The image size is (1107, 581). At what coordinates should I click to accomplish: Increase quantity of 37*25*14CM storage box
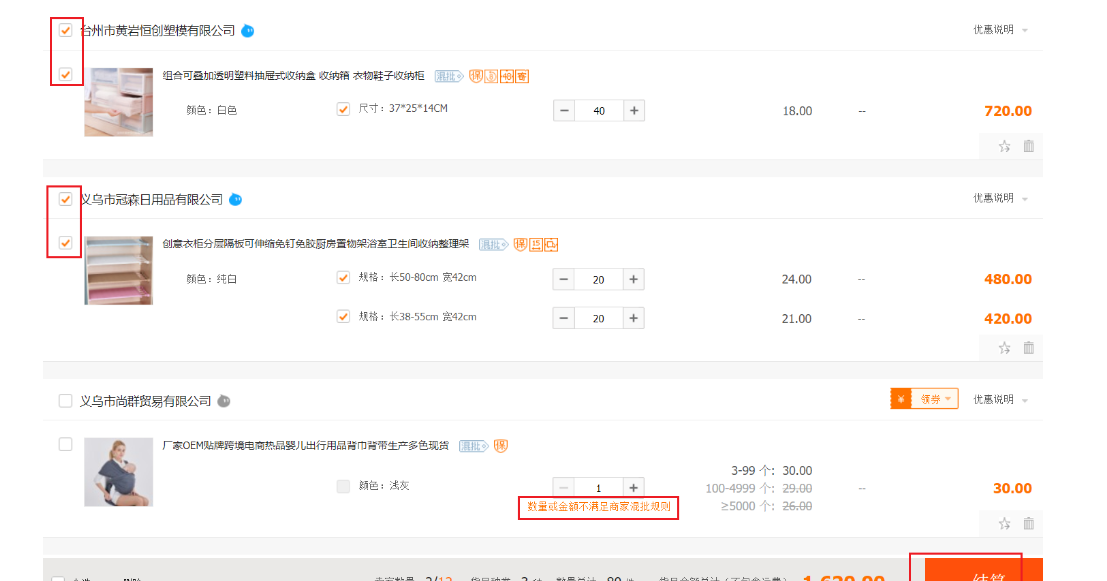[x=634, y=111]
